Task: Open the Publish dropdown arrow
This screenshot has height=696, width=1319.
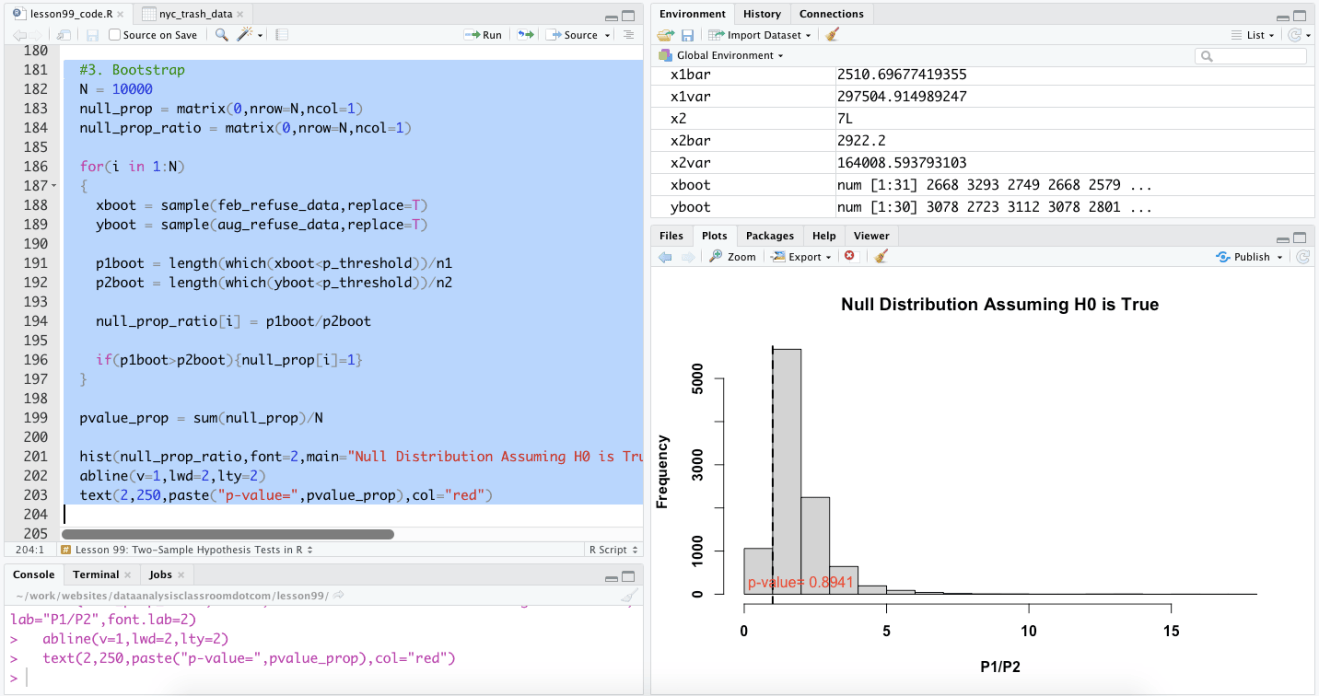Action: [x=1279, y=257]
